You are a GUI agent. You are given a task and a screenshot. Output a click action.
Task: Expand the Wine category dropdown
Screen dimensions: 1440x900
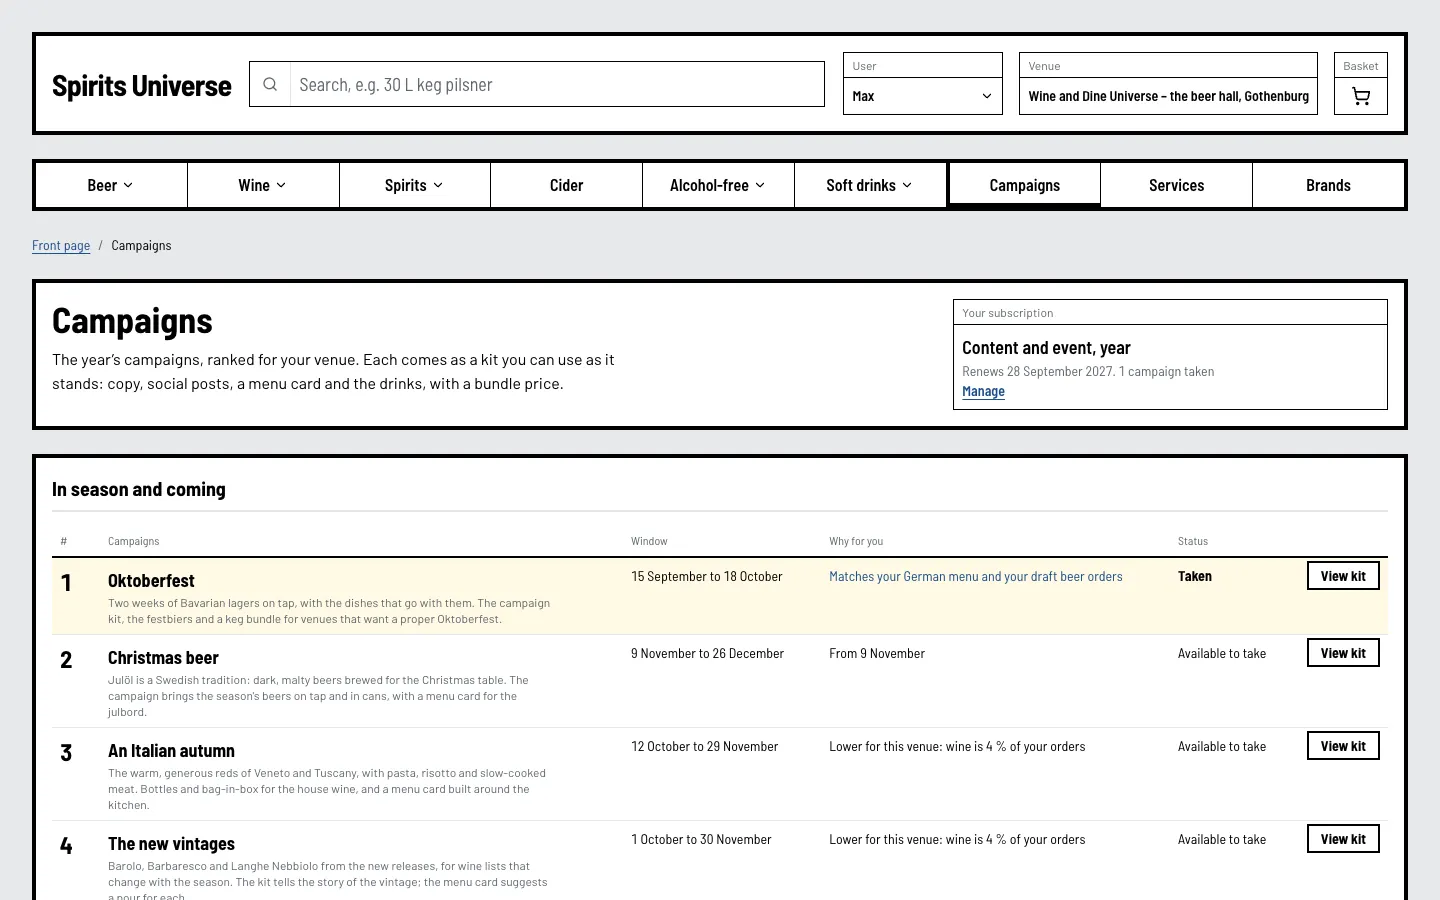click(263, 185)
